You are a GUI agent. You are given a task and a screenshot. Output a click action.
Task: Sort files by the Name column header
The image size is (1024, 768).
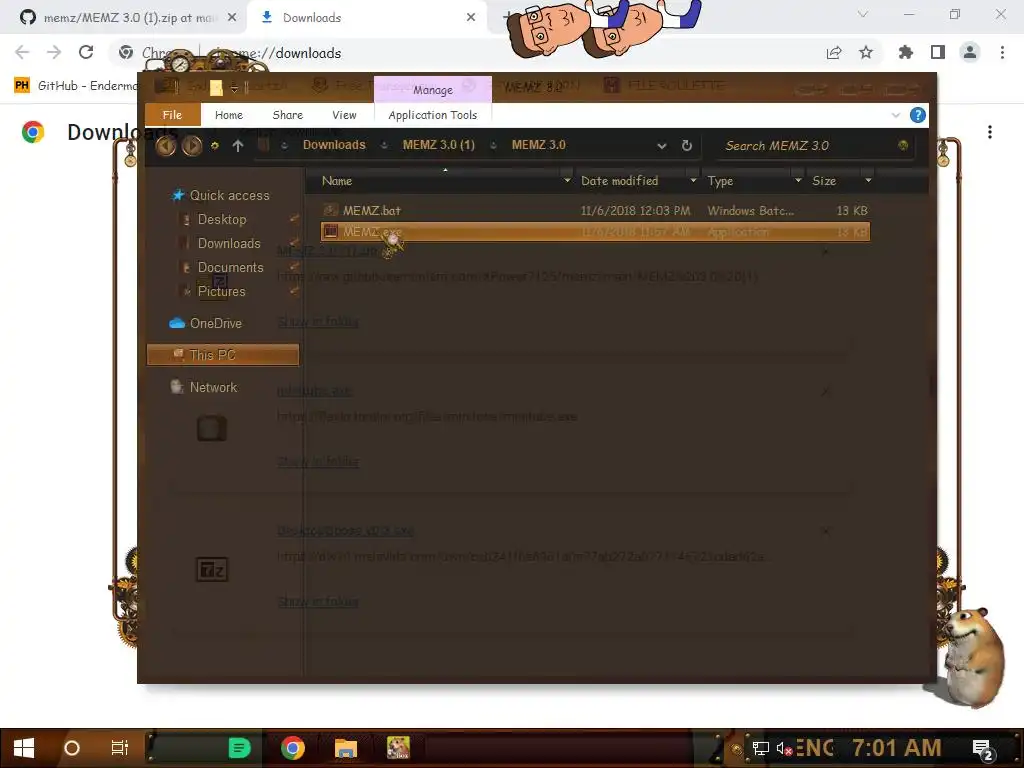coord(337,181)
